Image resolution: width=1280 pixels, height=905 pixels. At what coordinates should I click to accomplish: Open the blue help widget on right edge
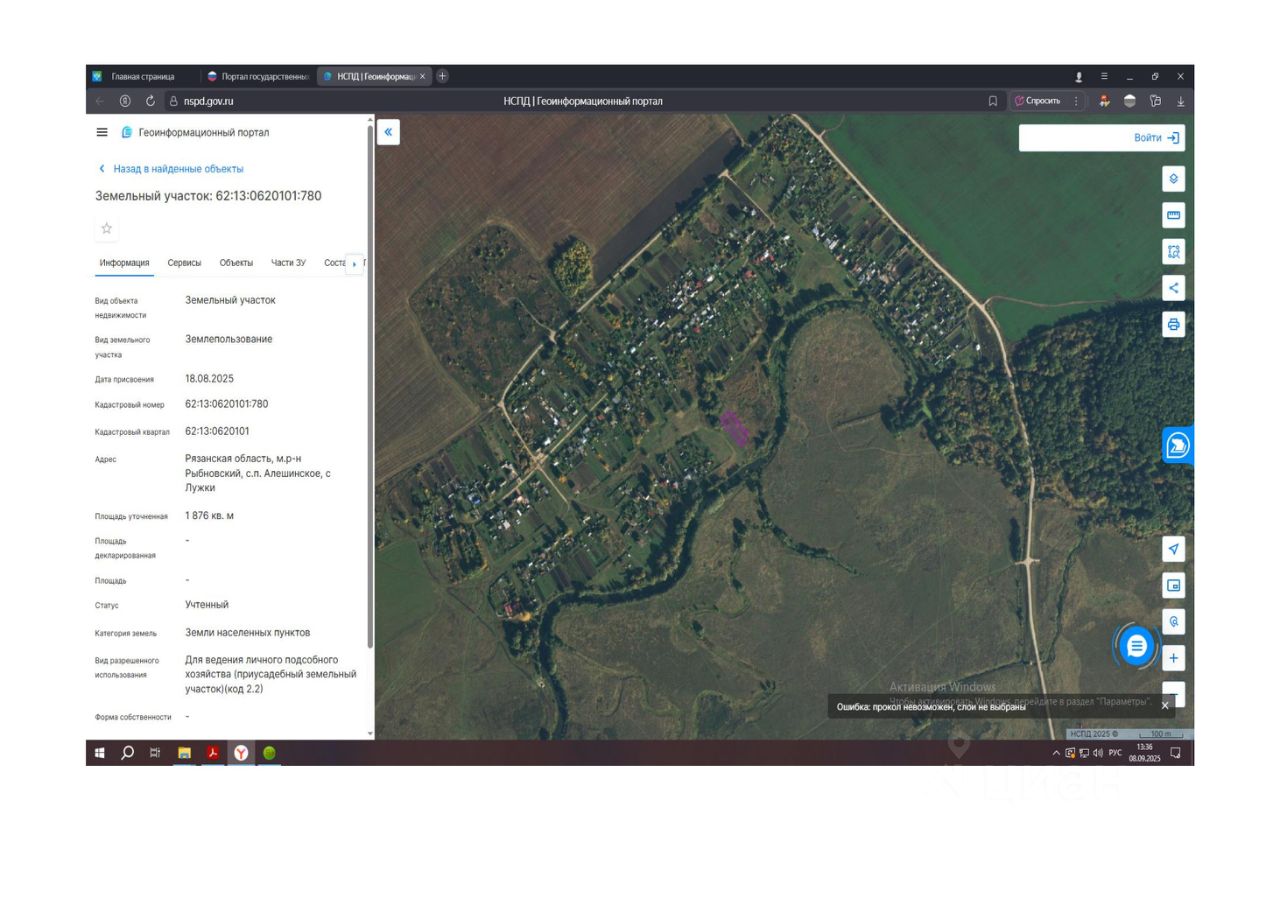1178,445
